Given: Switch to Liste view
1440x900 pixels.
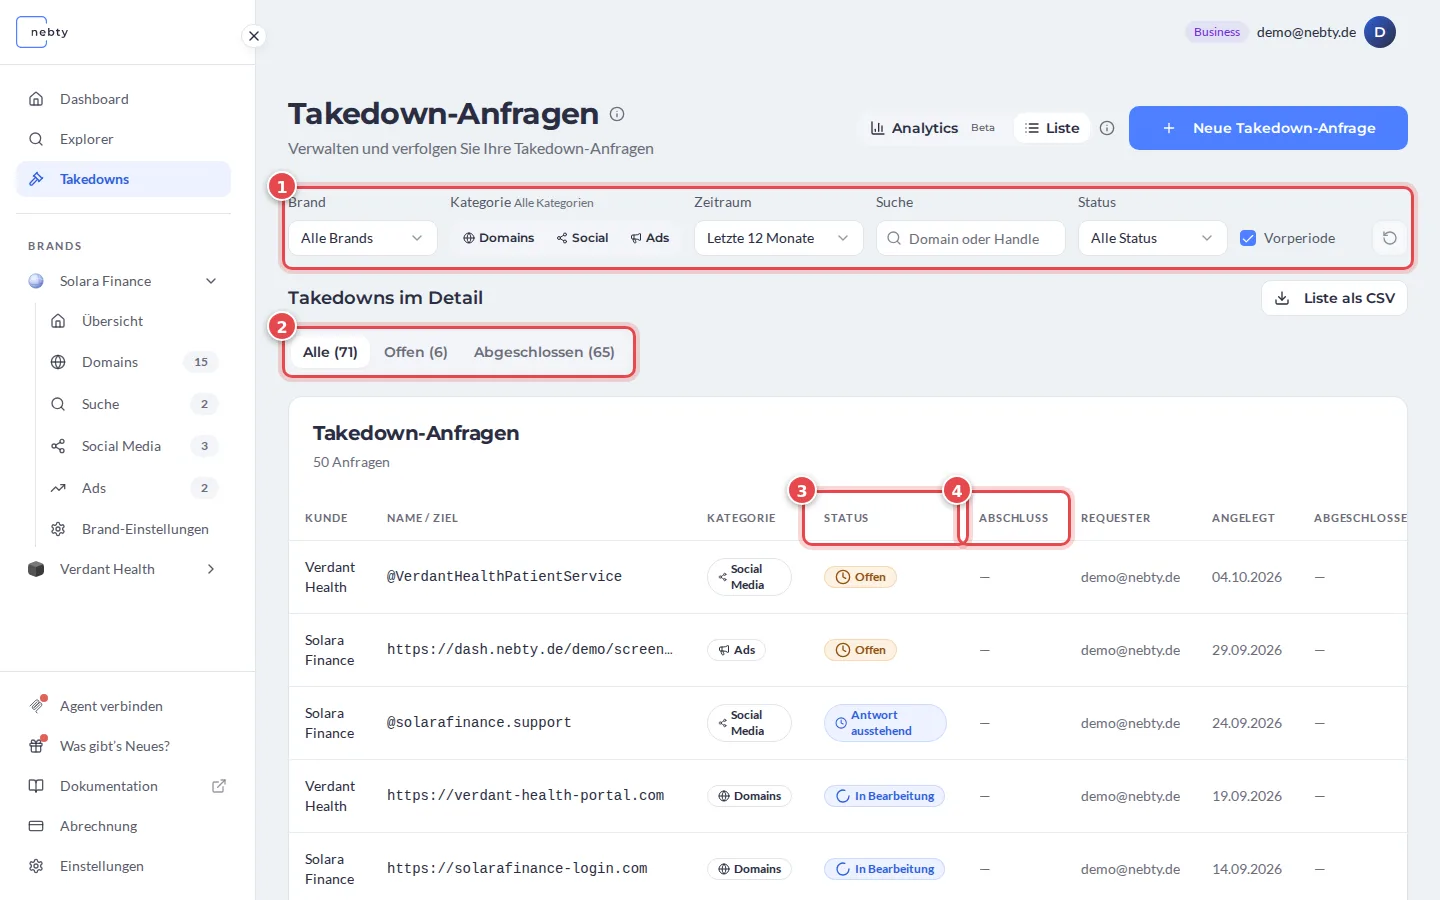Looking at the screenshot, I should click(1052, 128).
